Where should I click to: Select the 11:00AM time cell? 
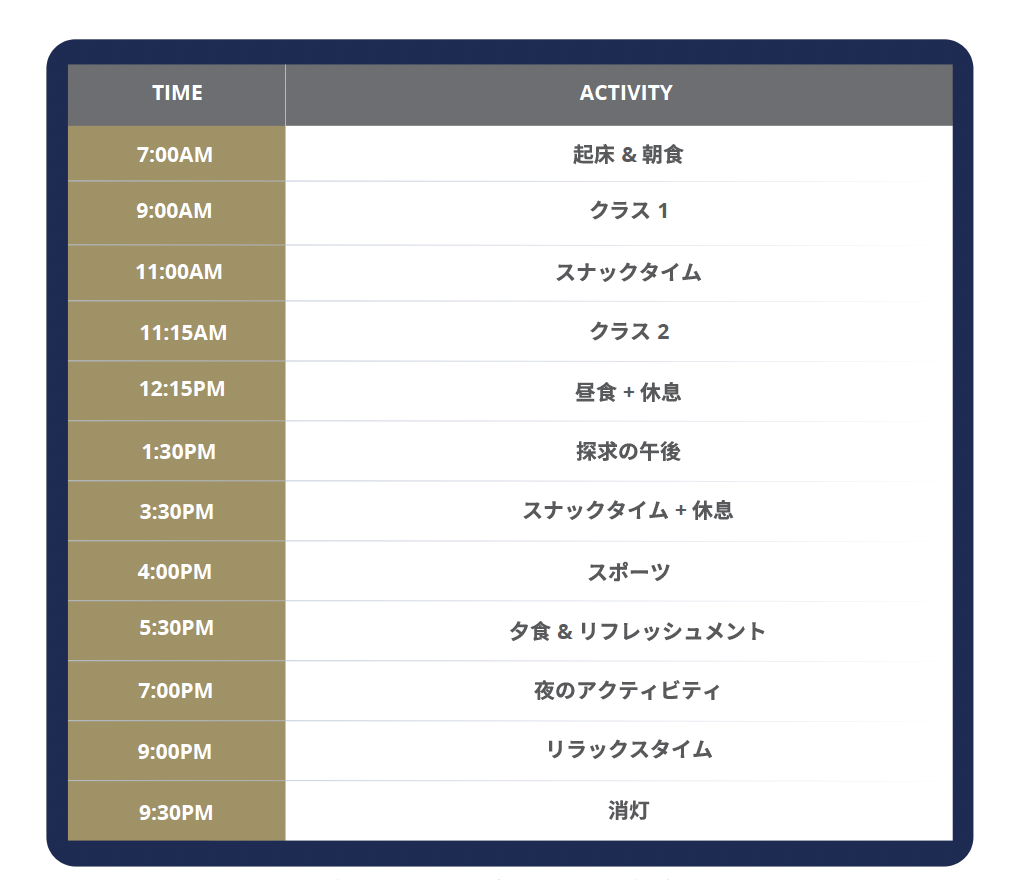click(x=179, y=272)
